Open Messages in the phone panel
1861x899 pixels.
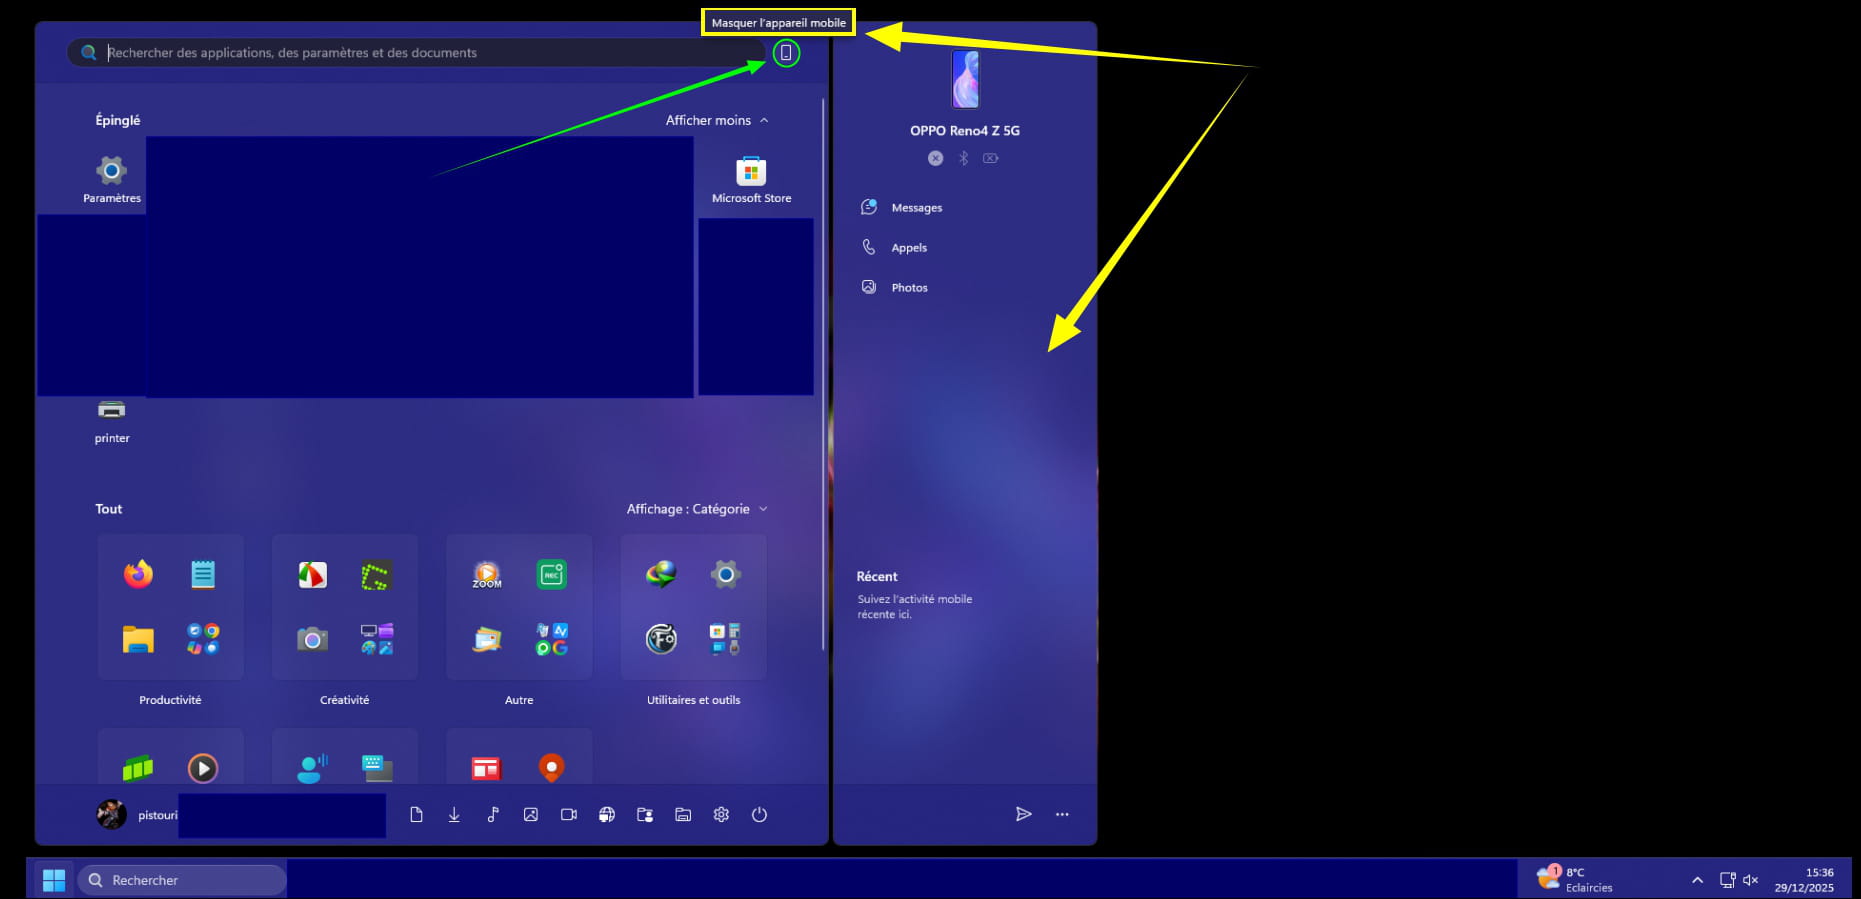(x=902, y=208)
